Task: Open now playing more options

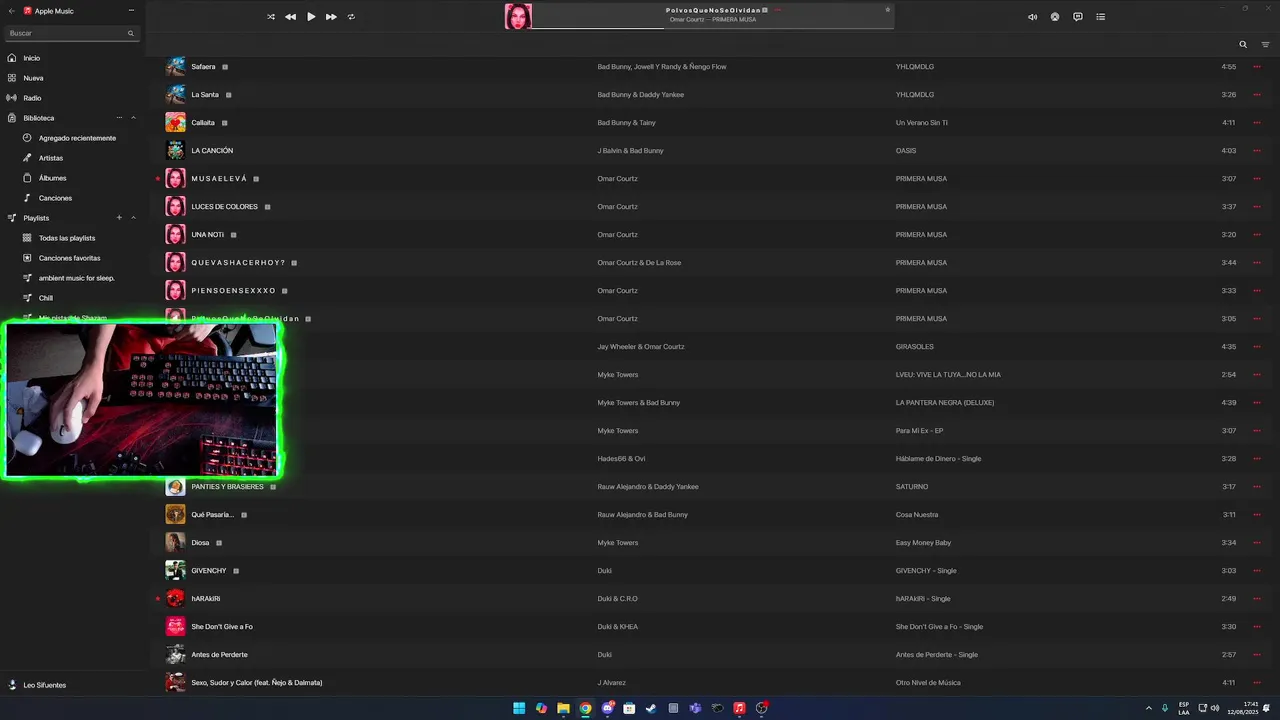Action: click(778, 10)
